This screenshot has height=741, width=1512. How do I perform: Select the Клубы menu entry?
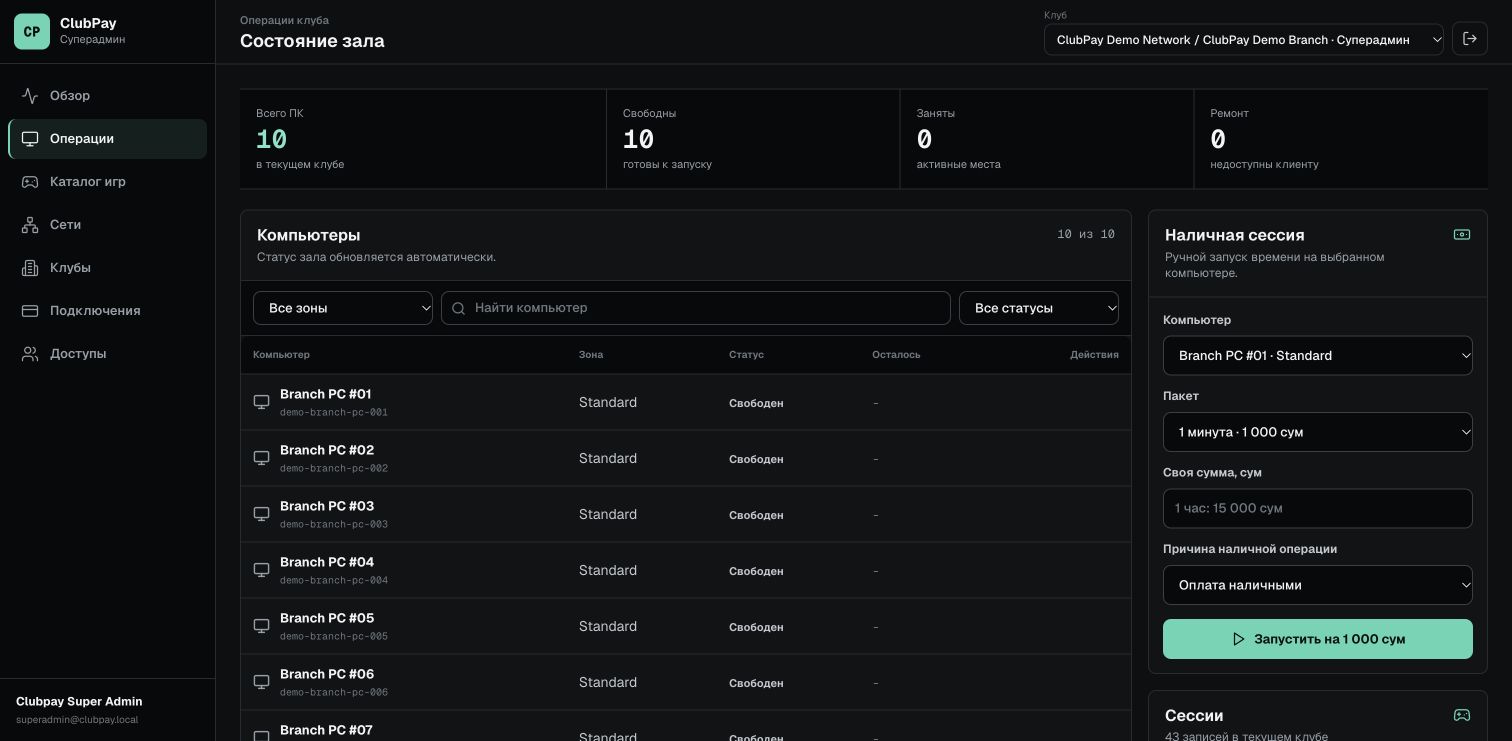(x=107, y=268)
